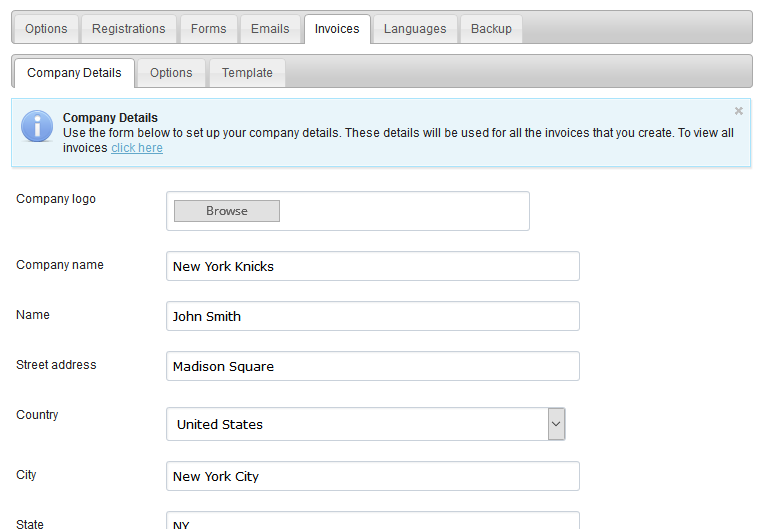Select the Invoices tab
This screenshot has width=763, height=529.
pos(337,29)
